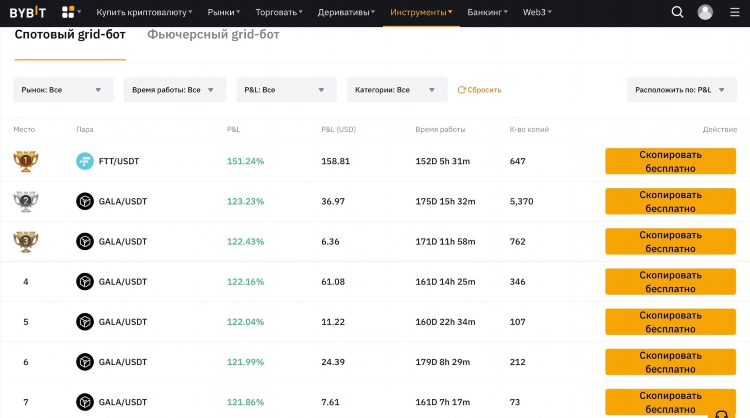Click GALA coin icon in 121.86% row

pyautogui.click(x=85, y=402)
